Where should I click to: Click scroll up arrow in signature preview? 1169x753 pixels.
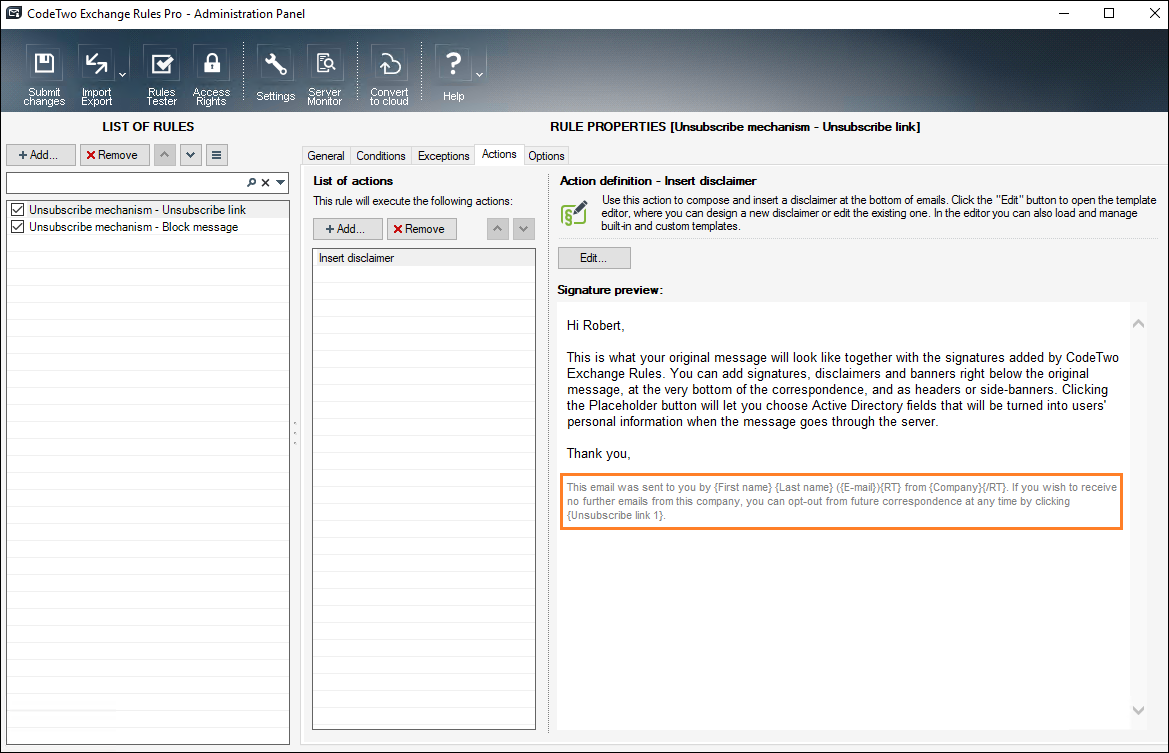click(x=1138, y=324)
